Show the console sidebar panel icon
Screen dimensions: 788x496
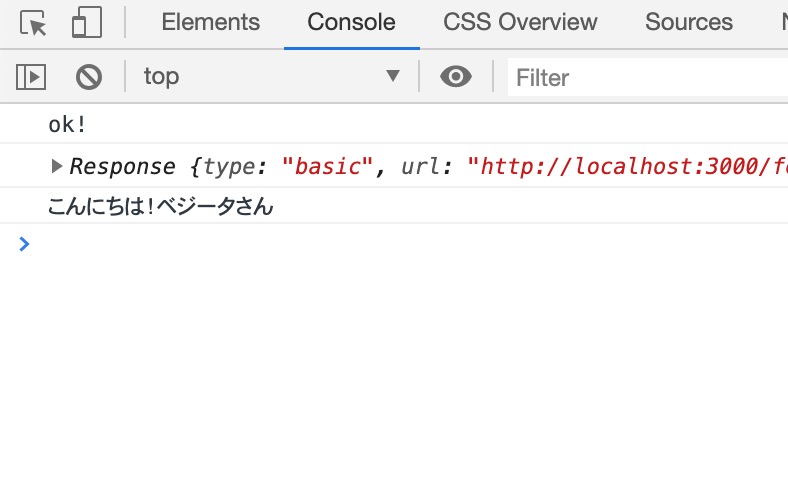[x=31, y=77]
